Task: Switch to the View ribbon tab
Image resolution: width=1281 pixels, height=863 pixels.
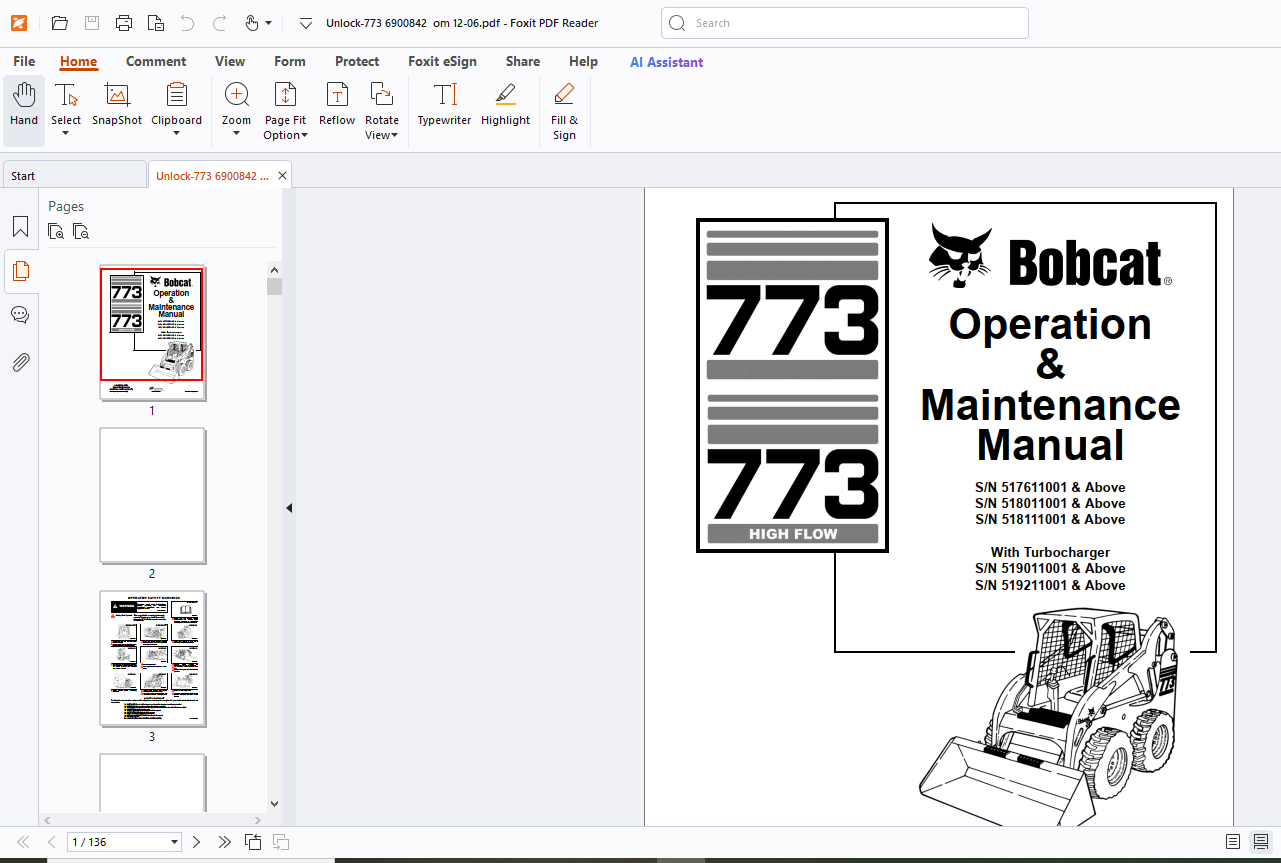Action: [x=230, y=61]
